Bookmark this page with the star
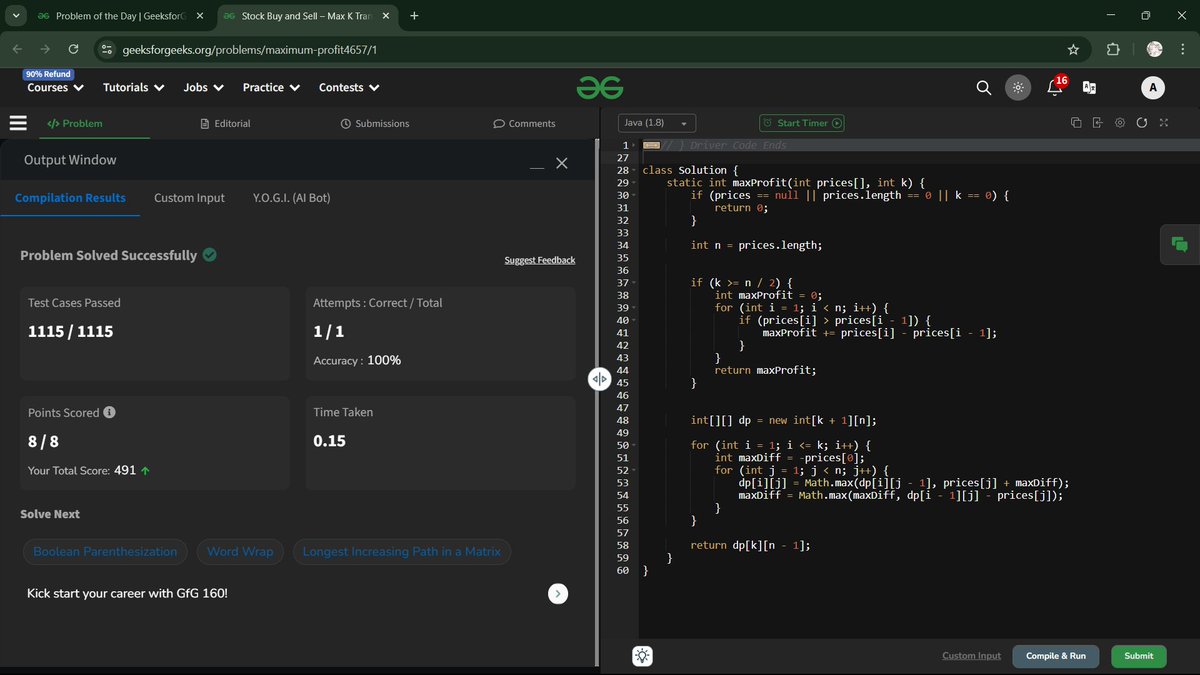This screenshot has height=675, width=1200. point(1073,49)
